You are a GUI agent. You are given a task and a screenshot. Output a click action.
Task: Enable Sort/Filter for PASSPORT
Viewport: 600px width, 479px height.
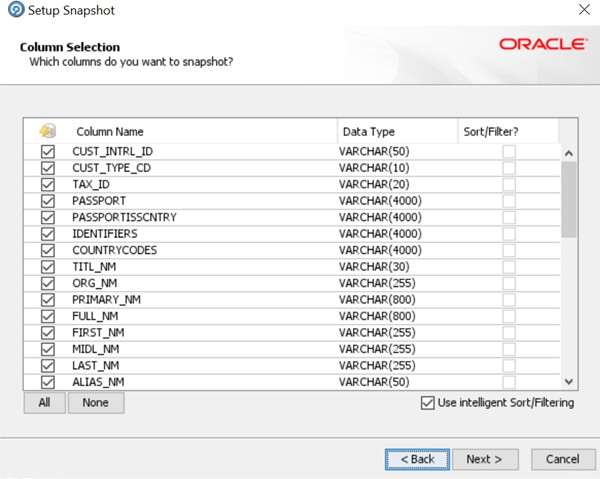(509, 201)
